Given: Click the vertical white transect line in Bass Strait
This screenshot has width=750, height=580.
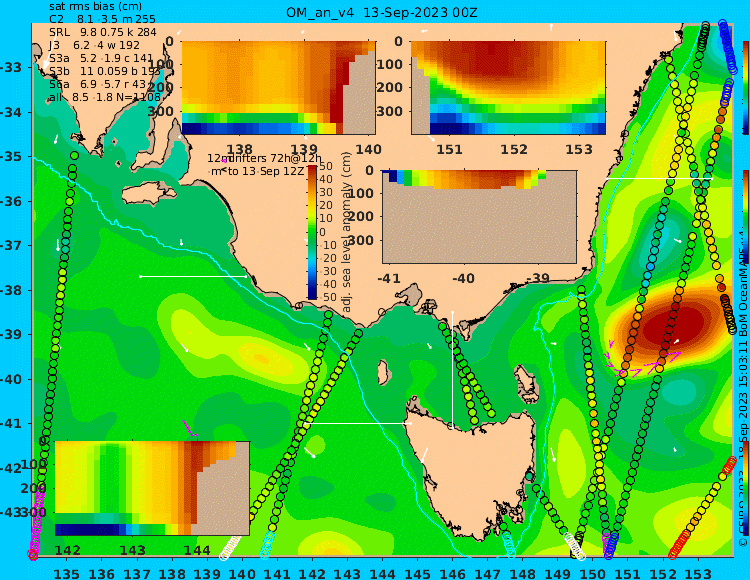Looking at the screenshot, I should (x=452, y=368).
